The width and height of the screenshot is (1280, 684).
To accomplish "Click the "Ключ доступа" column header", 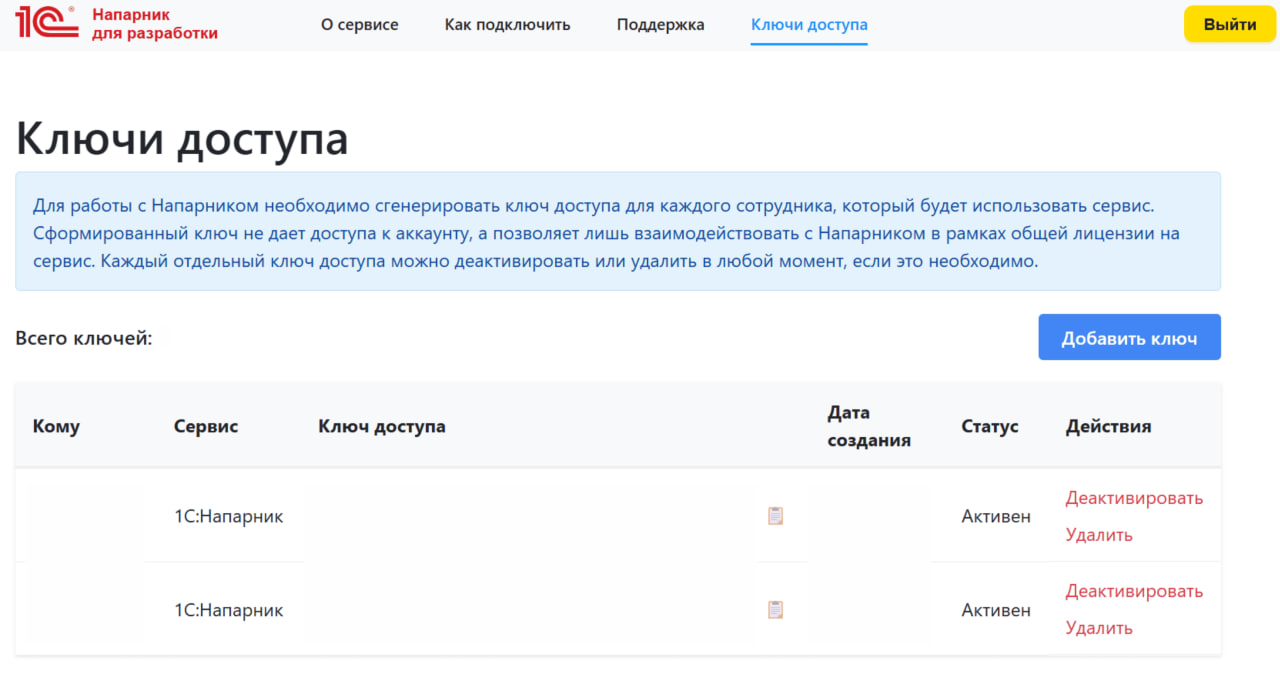I will [382, 426].
